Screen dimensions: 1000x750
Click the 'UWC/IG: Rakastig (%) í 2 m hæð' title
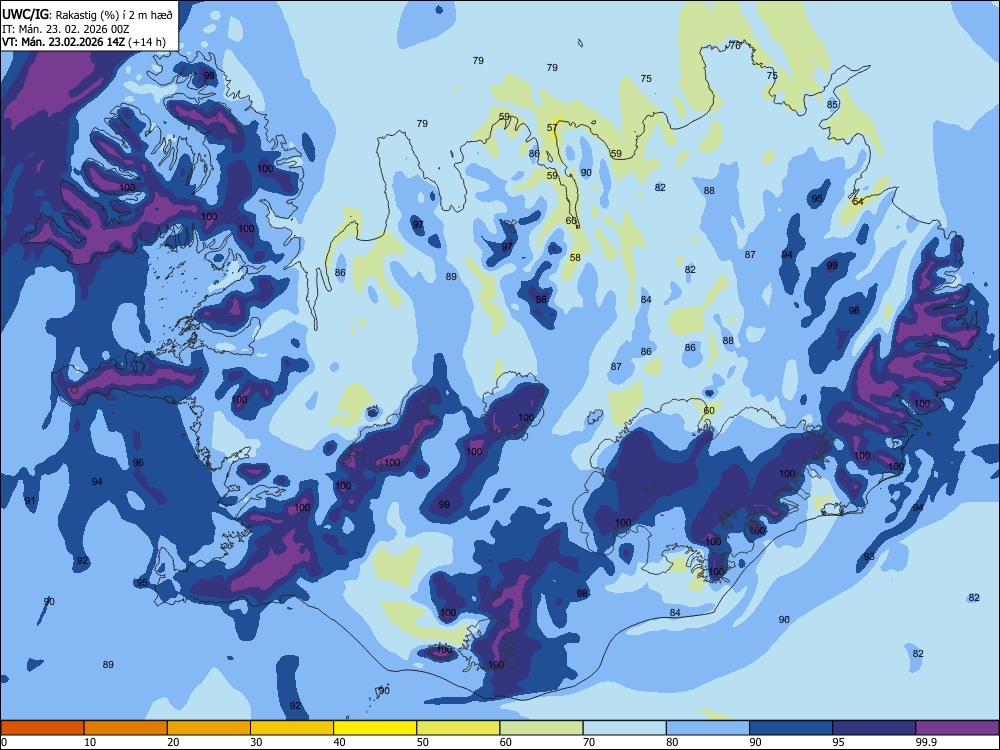click(87, 15)
